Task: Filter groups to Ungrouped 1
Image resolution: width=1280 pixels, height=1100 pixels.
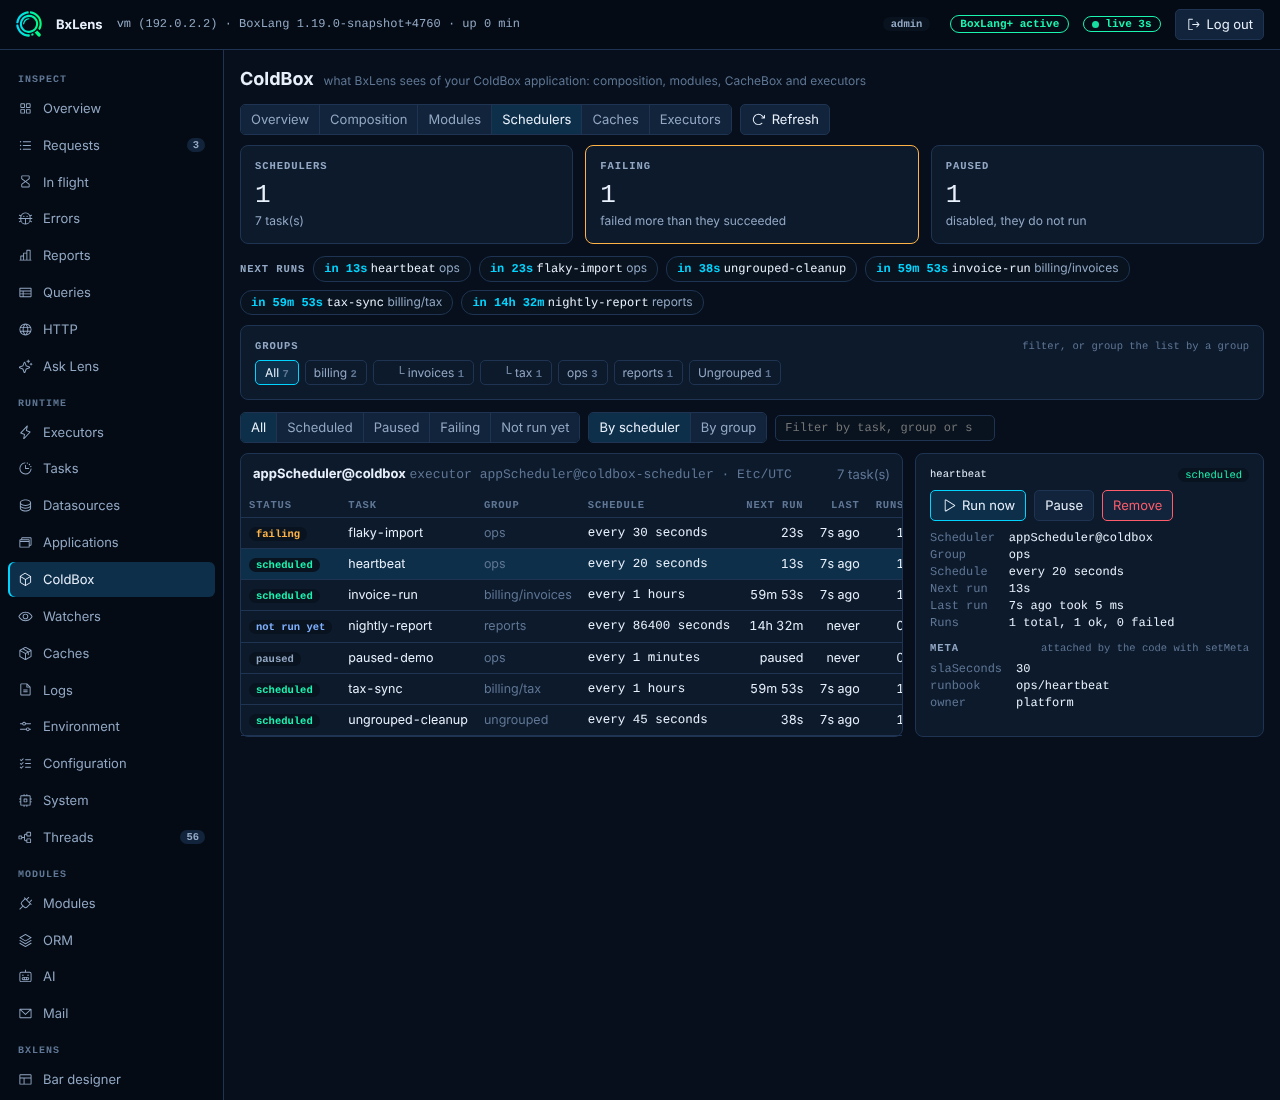Action: (x=735, y=373)
